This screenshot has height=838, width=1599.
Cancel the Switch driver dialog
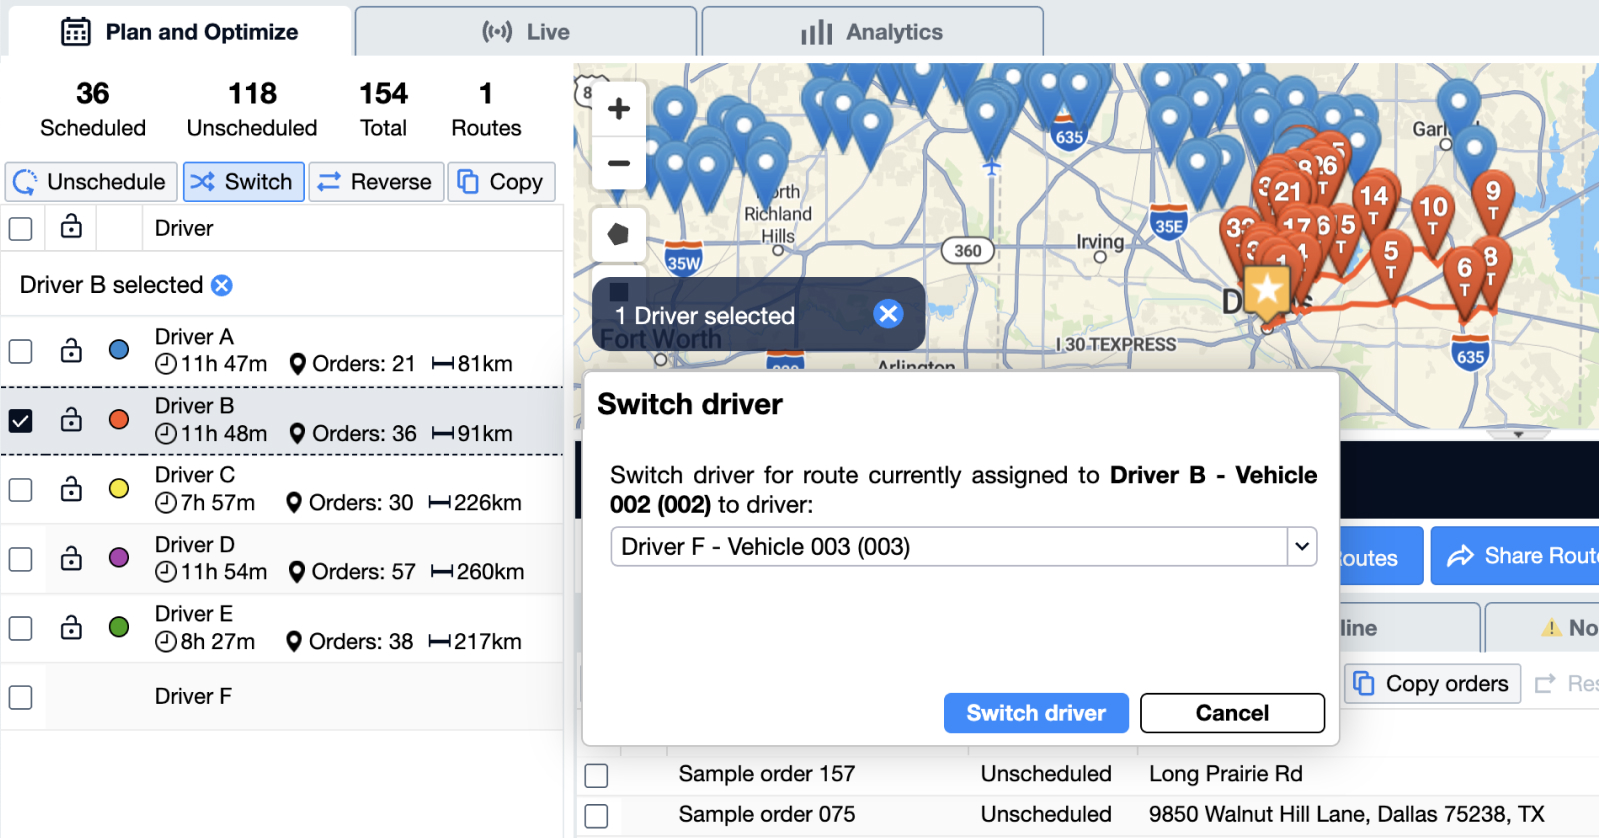1231,713
